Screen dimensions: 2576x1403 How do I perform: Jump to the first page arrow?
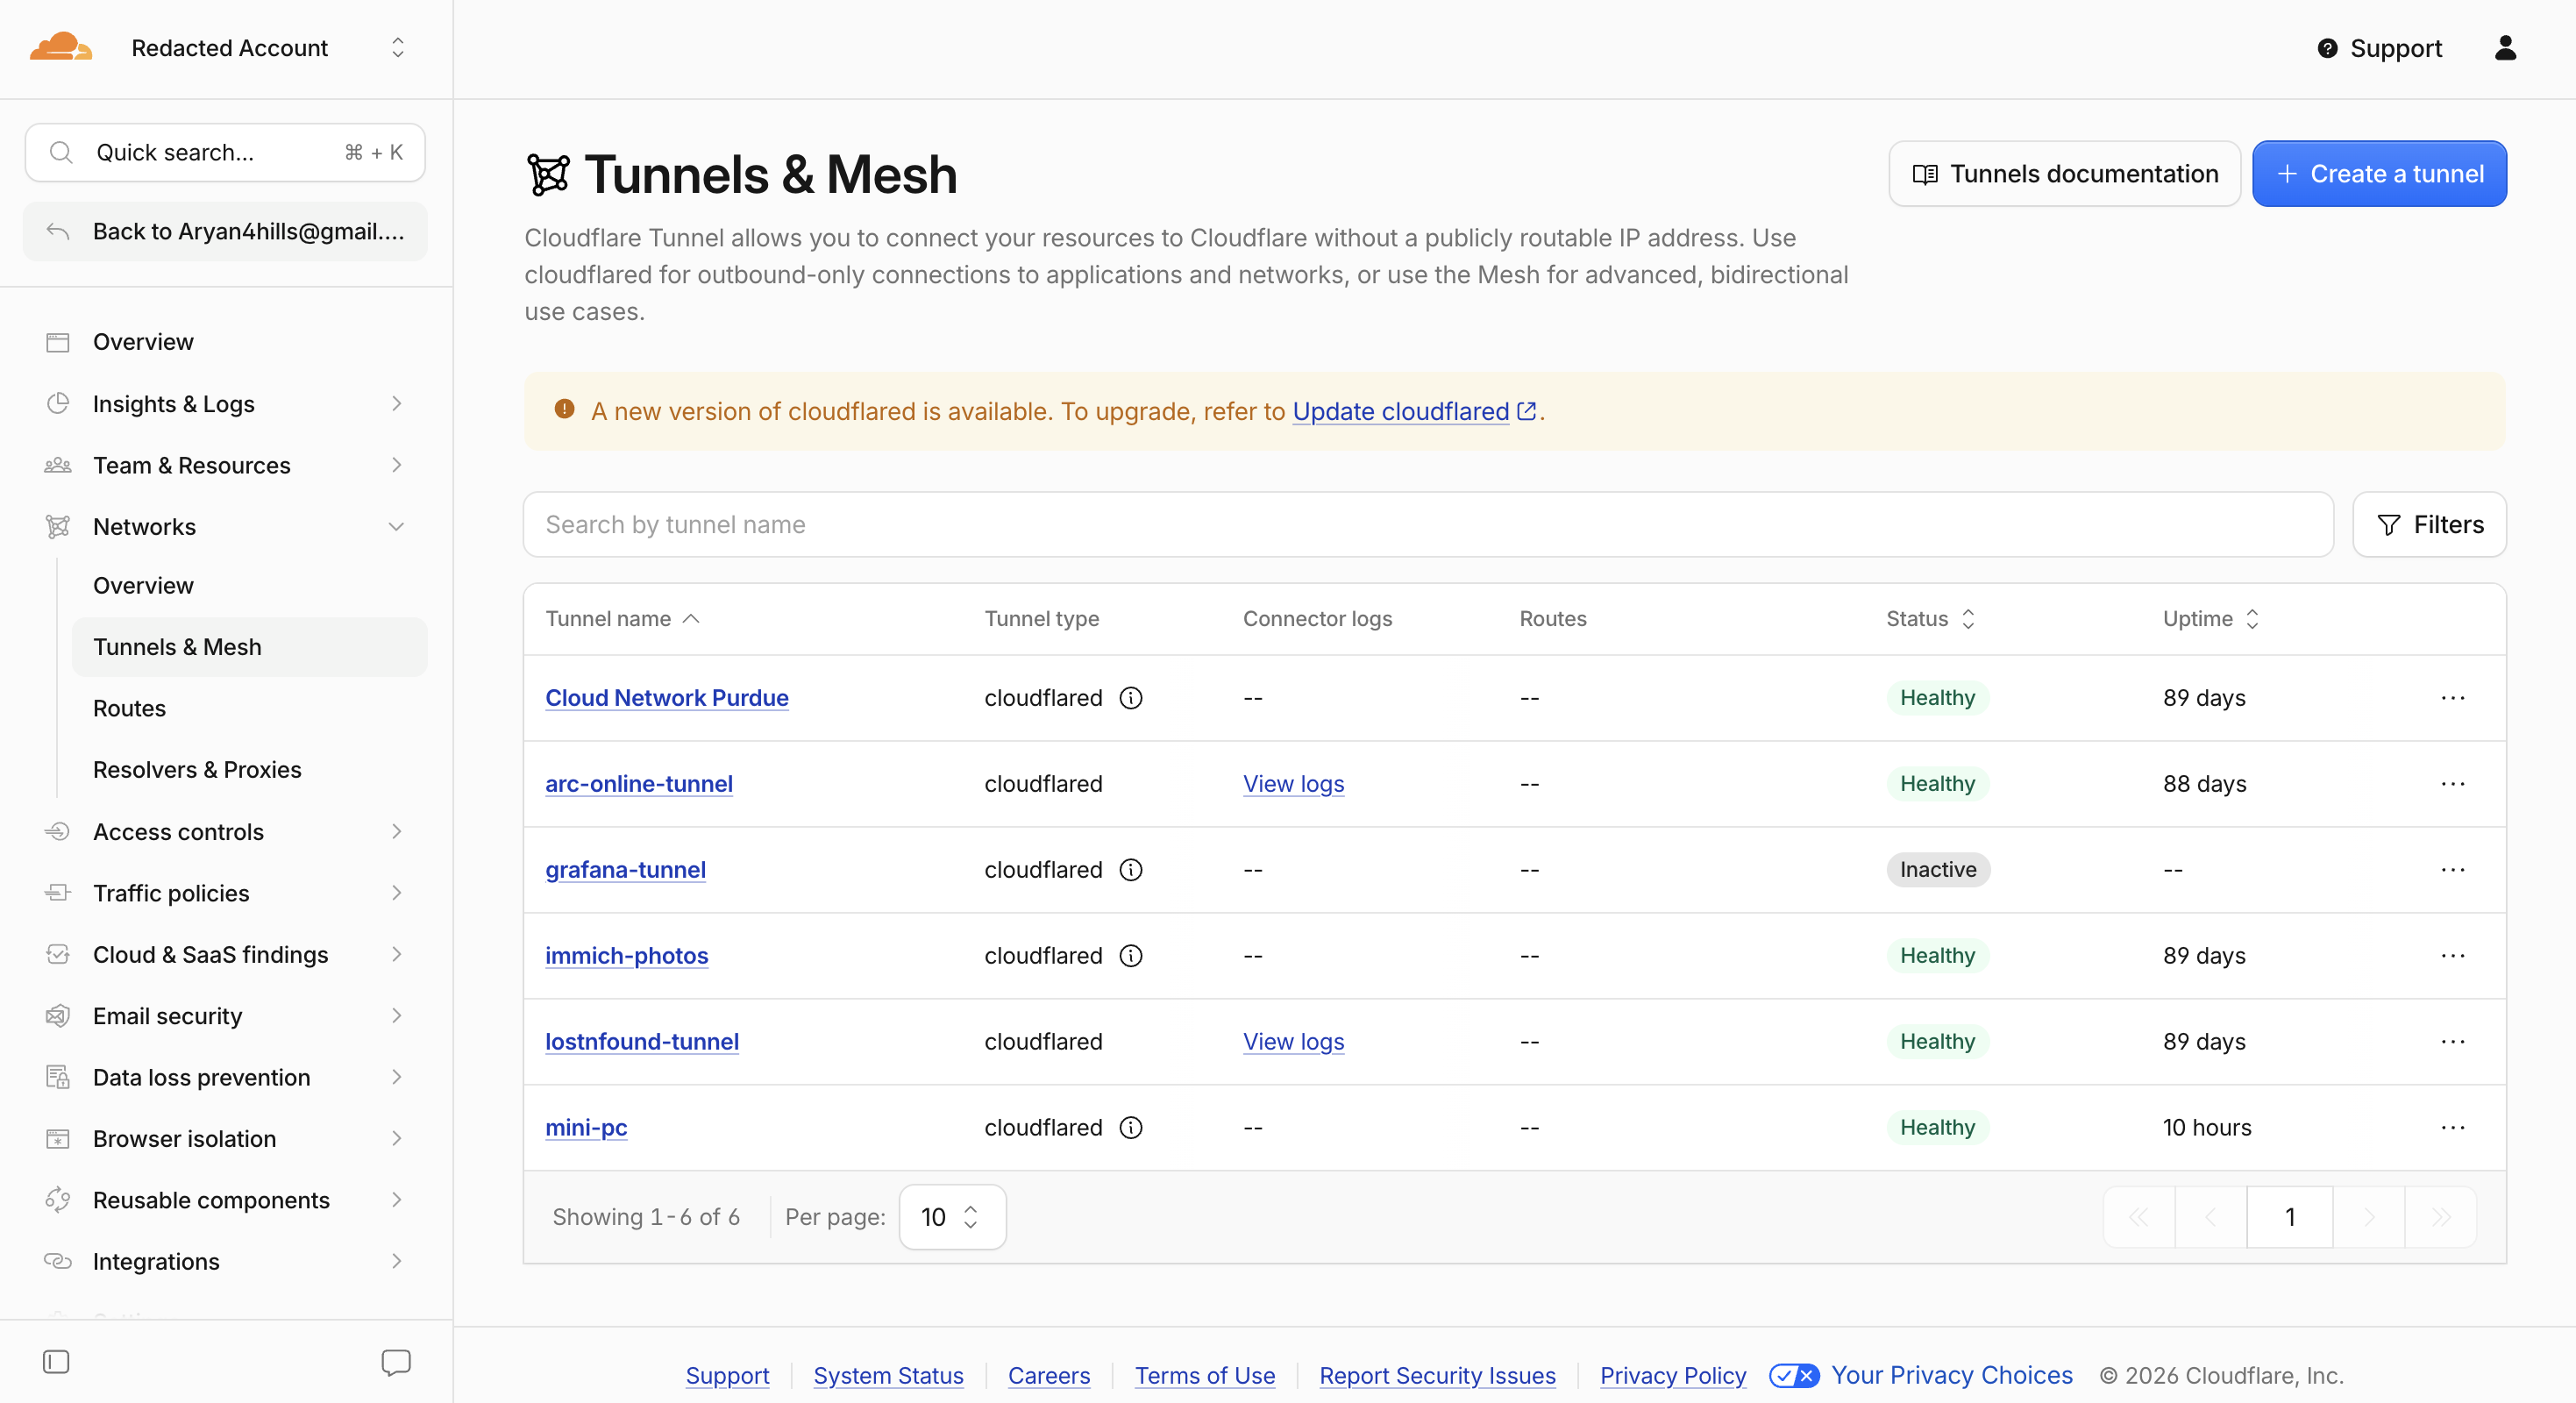(x=2139, y=1217)
